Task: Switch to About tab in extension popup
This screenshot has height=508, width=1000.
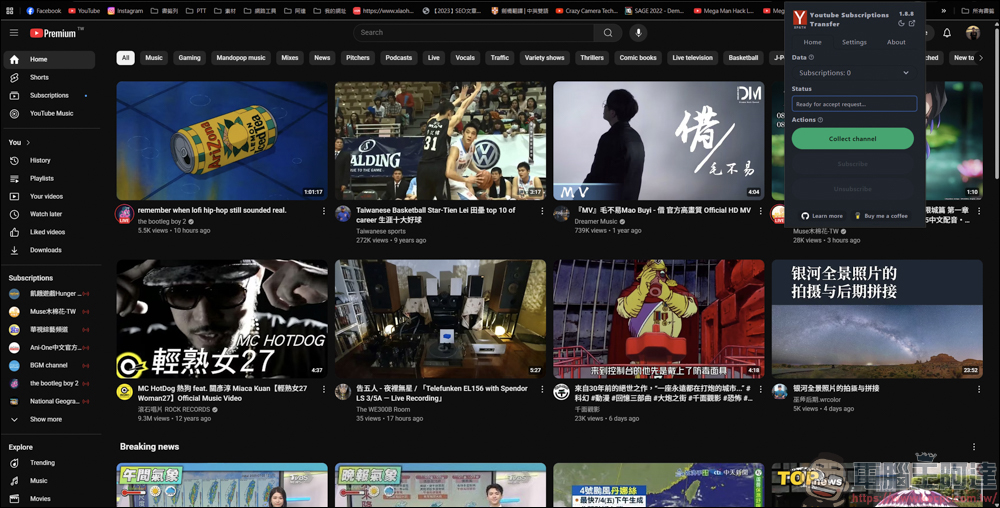Action: 896,42
